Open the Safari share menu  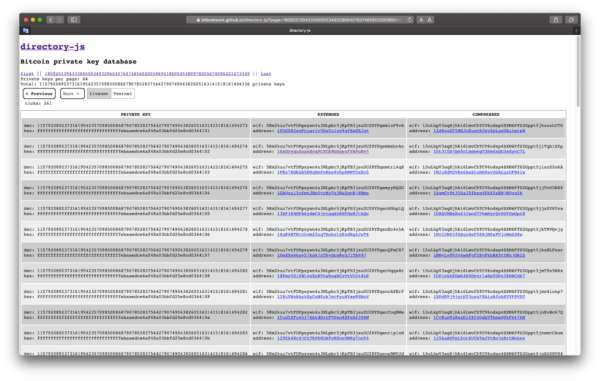tap(556, 20)
